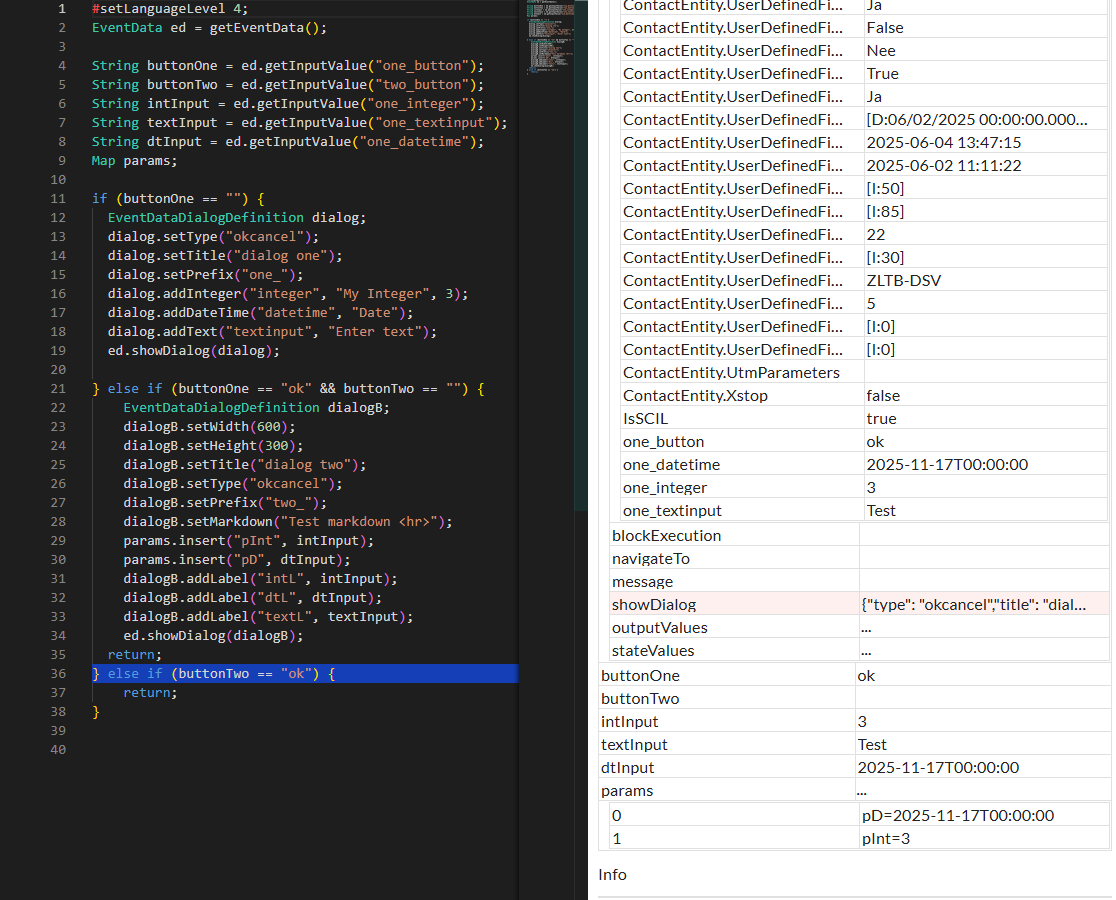Click line number 11 in the gutter
This screenshot has width=1116, height=900.
tap(57, 199)
